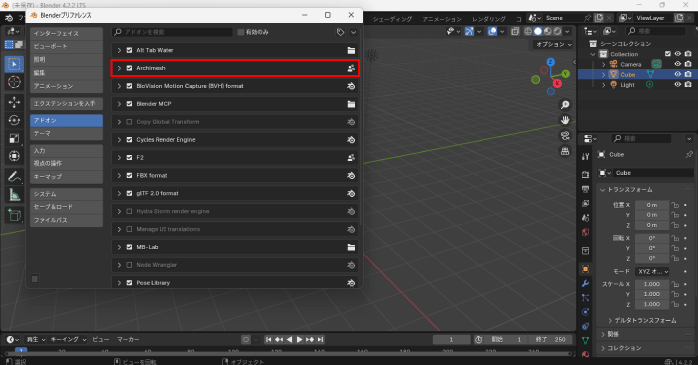The height and width of the screenshot is (365, 698).
Task: Click the viewport pan hand icon
Action: tap(565, 120)
